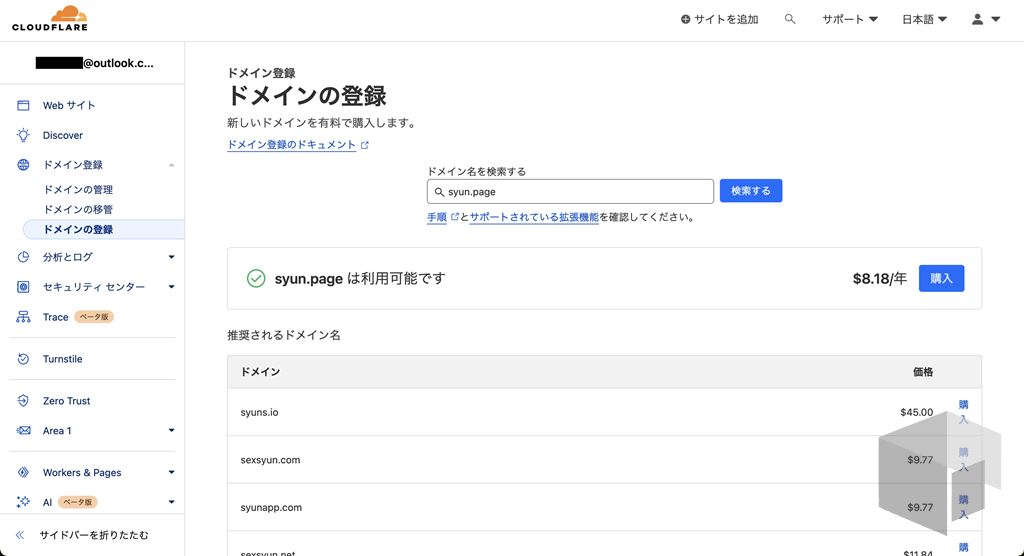
Task: Click the Zero Trust icon
Action: tap(24, 401)
